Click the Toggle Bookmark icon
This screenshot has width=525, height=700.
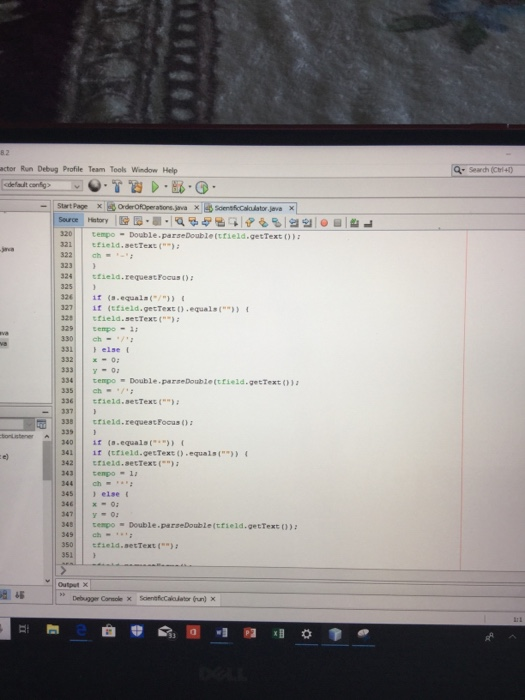[x=277, y=222]
